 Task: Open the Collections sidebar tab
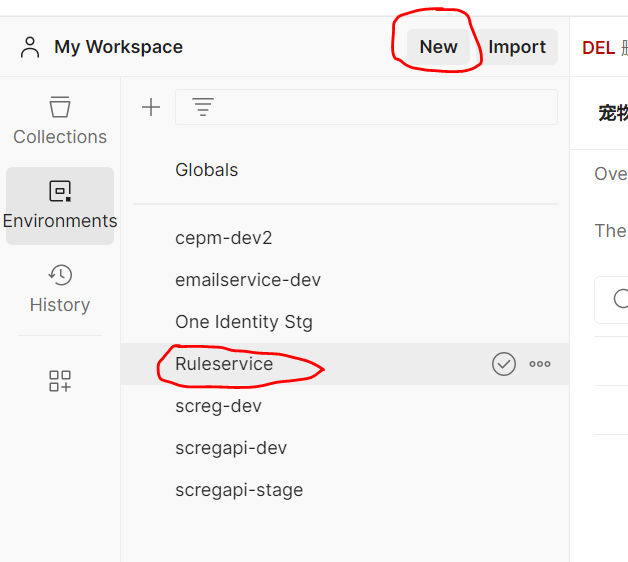coord(60,121)
